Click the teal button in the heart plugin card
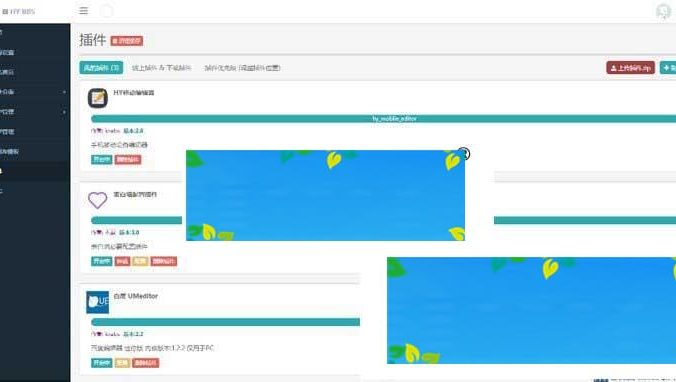 (102, 261)
